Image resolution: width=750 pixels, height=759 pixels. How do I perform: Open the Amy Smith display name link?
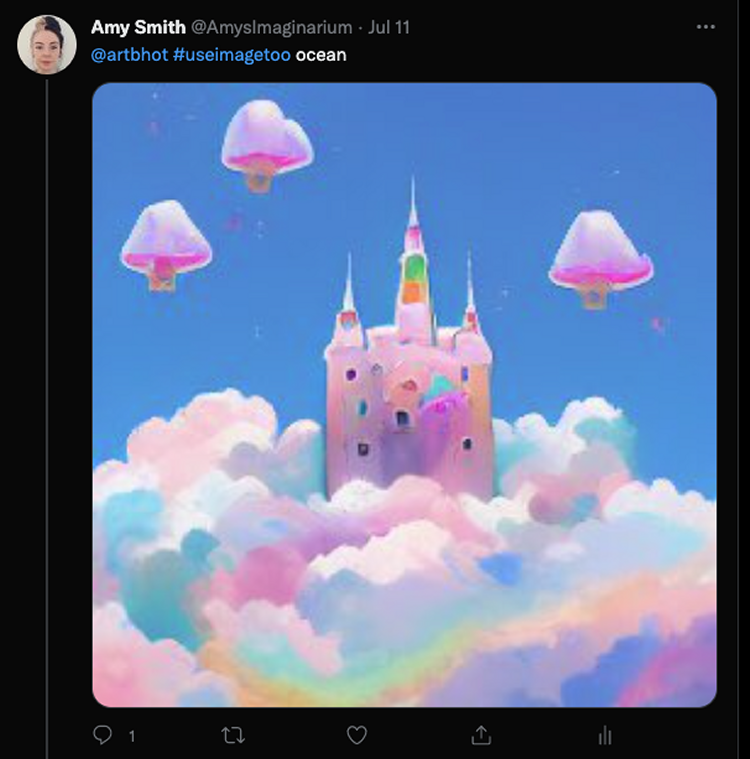coord(138,27)
